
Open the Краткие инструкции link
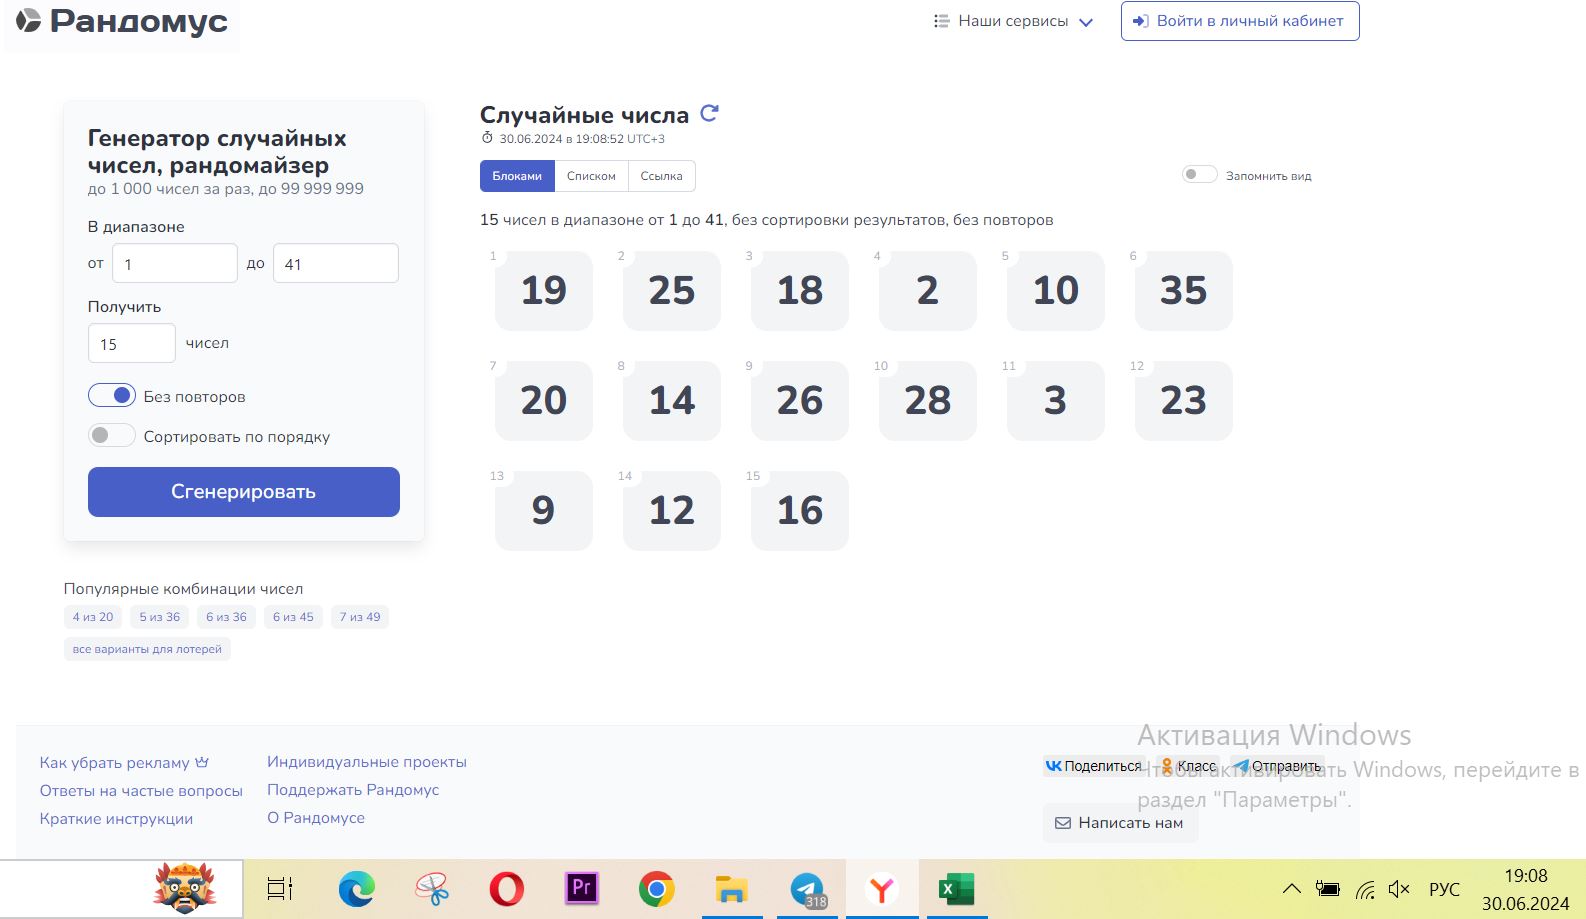point(116,818)
